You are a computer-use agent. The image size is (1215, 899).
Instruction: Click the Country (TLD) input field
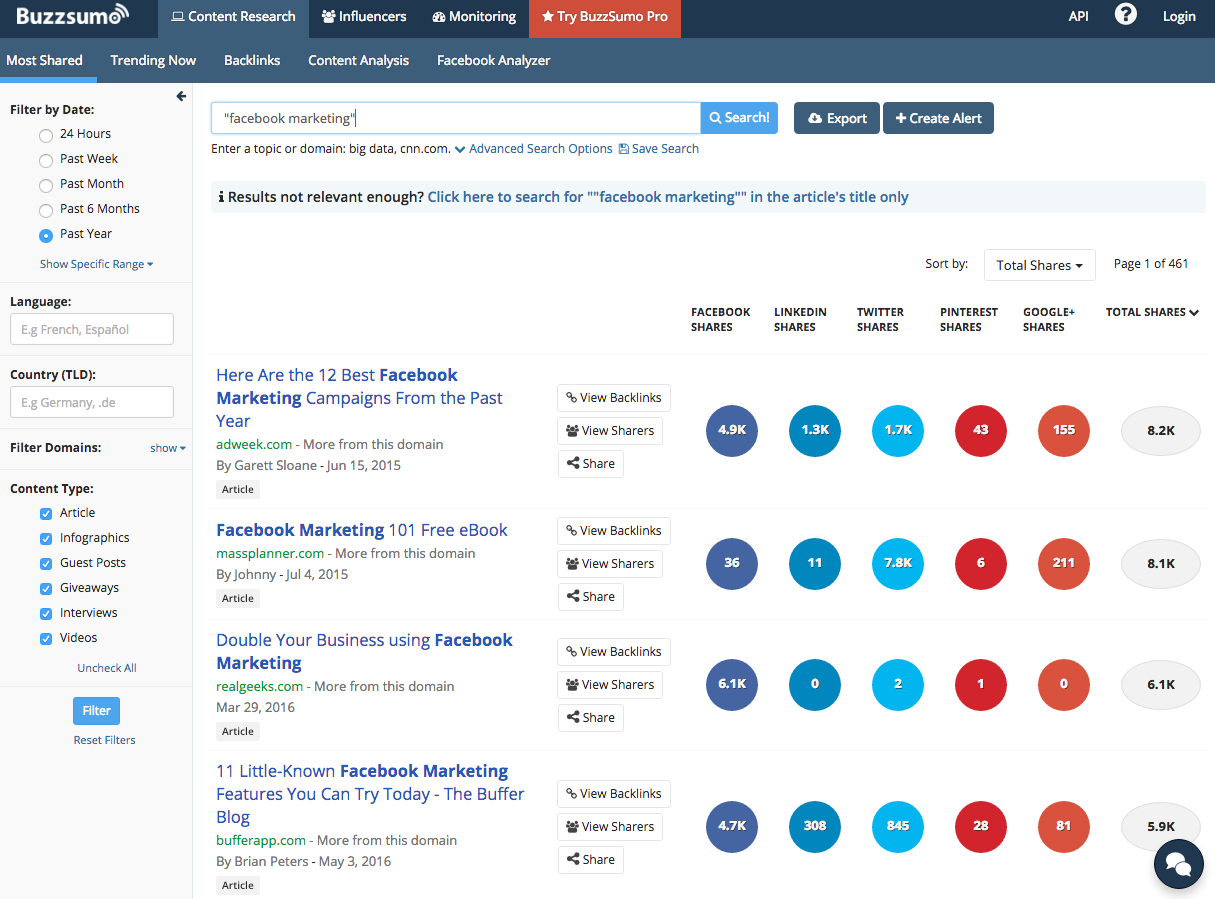tap(92, 402)
